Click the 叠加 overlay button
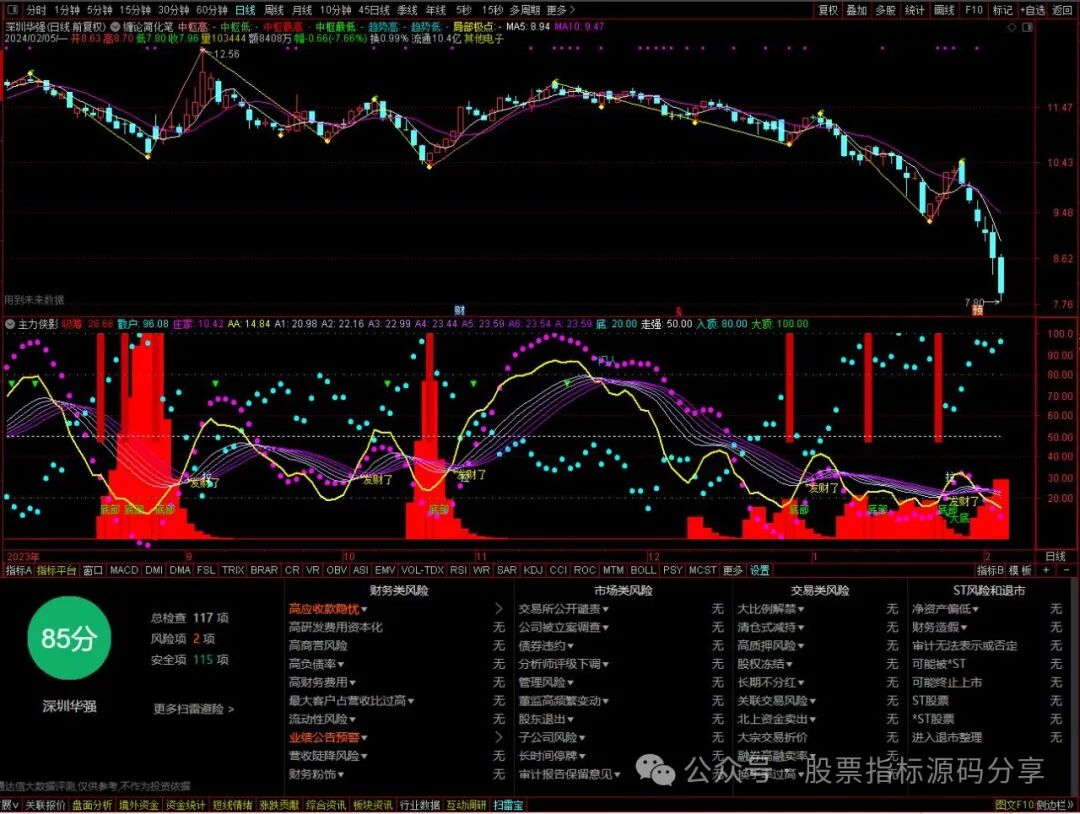The image size is (1080, 814). [857, 10]
